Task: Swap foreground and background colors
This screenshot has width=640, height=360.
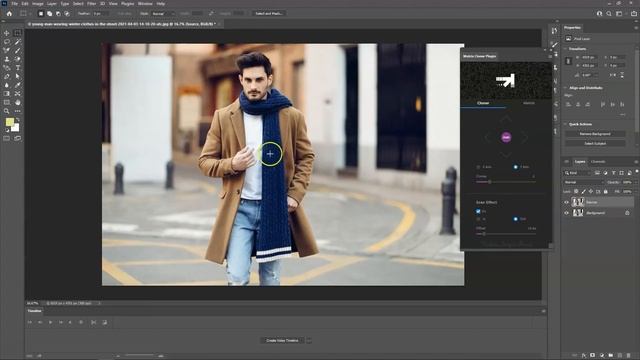Action: coord(18,120)
